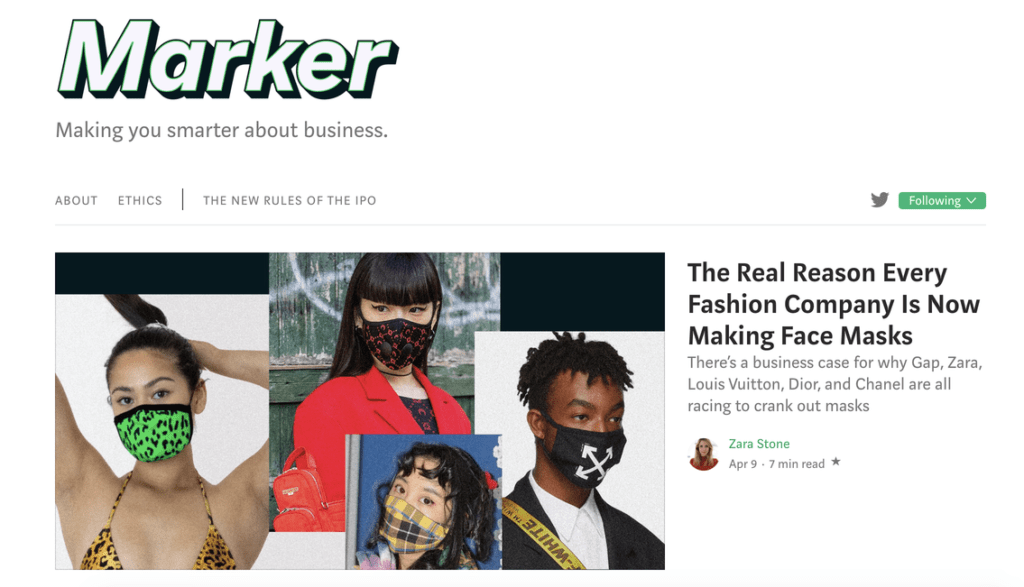Click the tagline Making you smarter about business

(221, 130)
